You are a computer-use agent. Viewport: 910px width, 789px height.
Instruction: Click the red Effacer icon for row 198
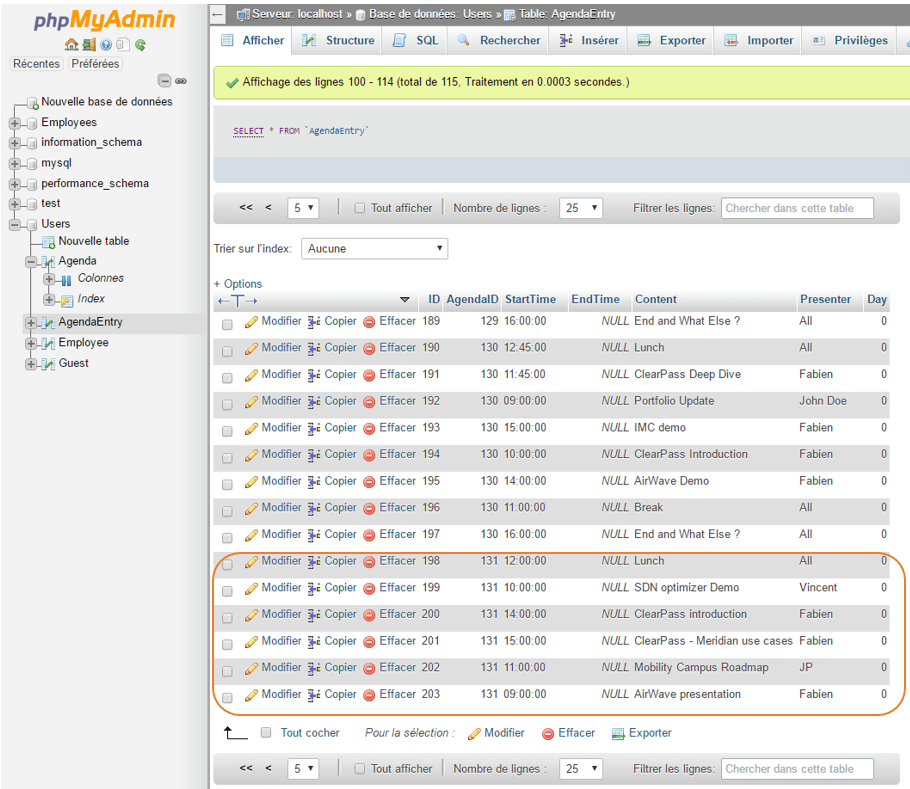coord(369,562)
